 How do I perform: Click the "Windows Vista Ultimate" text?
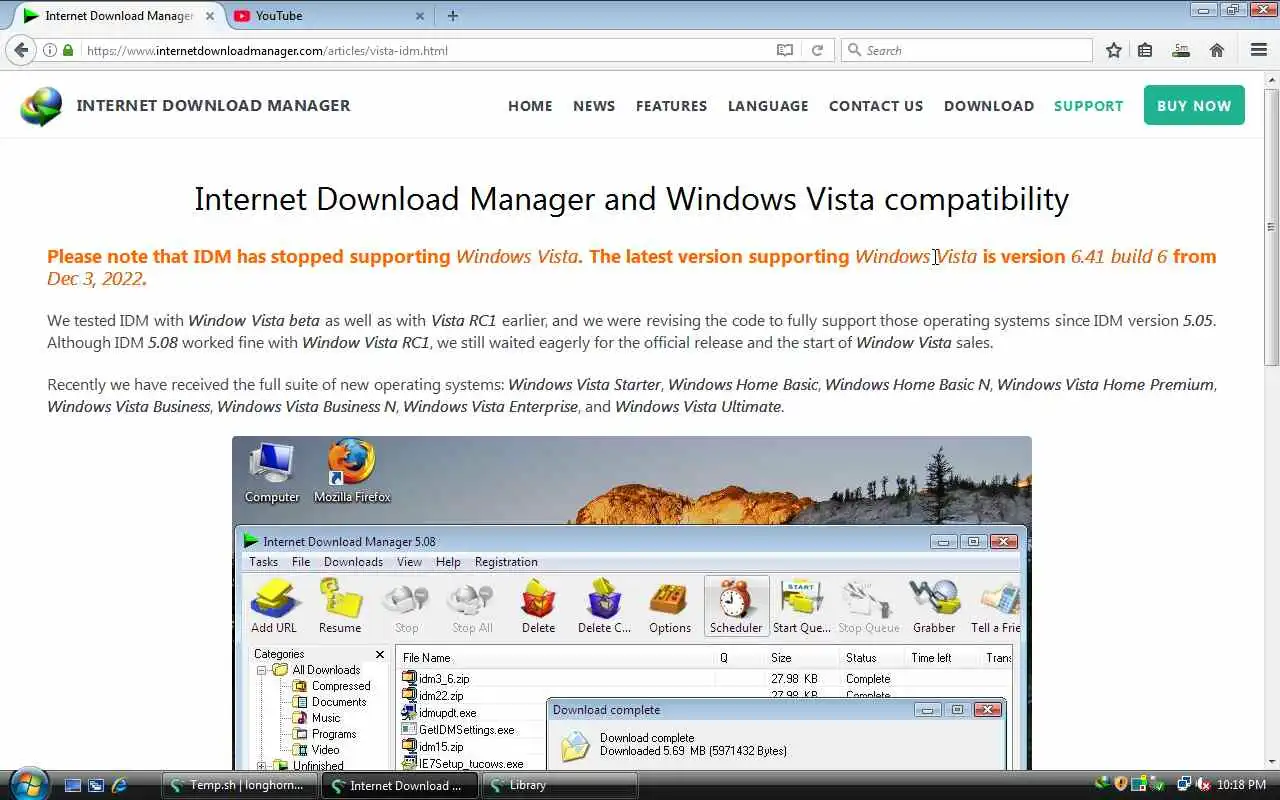(x=697, y=407)
